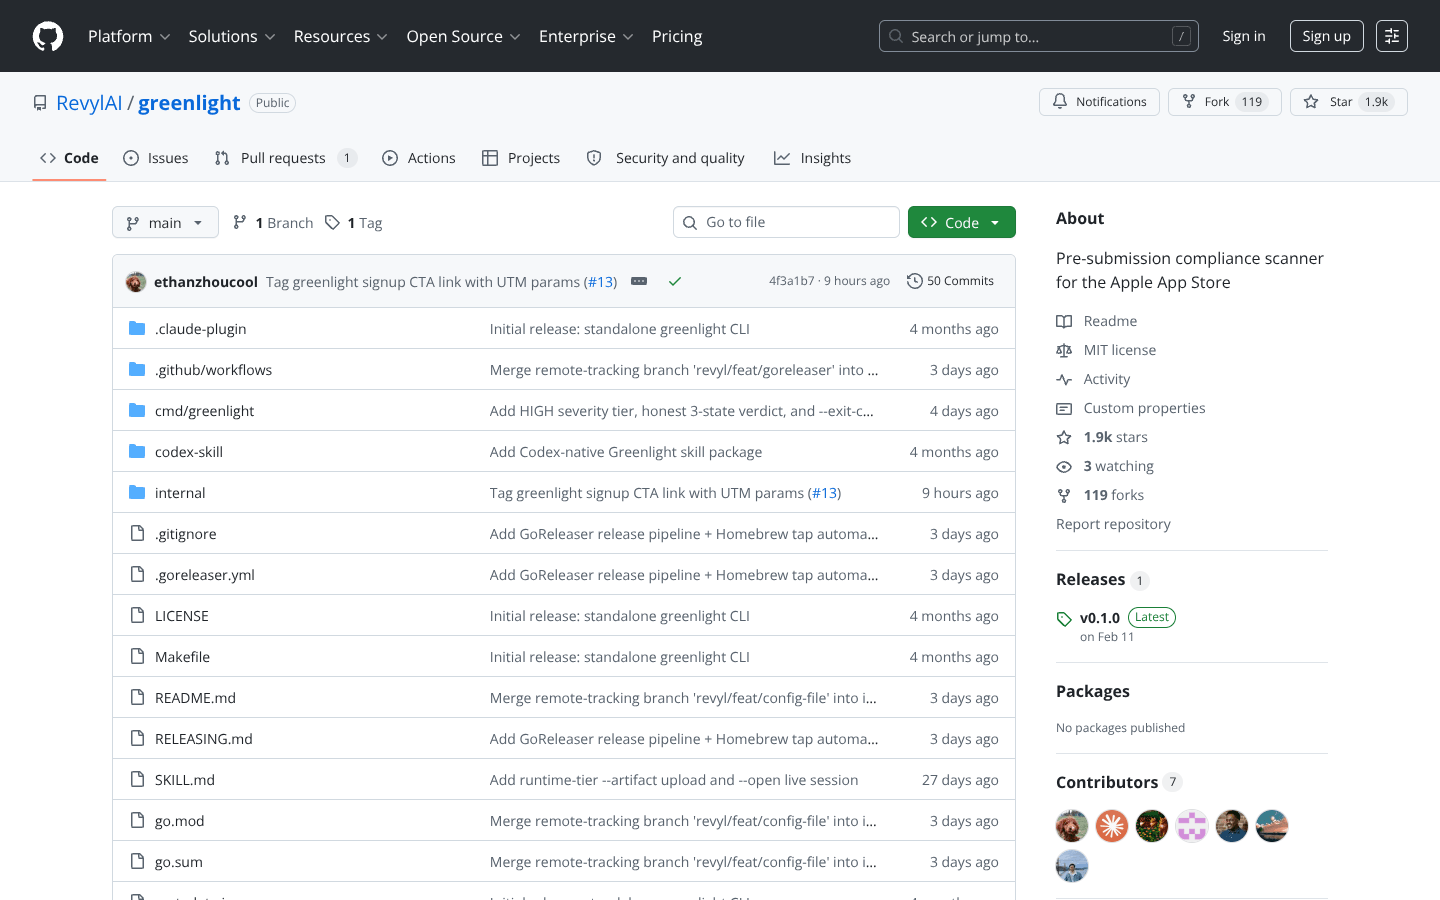The width and height of the screenshot is (1440, 900).
Task: Focus the Search or jump to field
Action: [1039, 36]
